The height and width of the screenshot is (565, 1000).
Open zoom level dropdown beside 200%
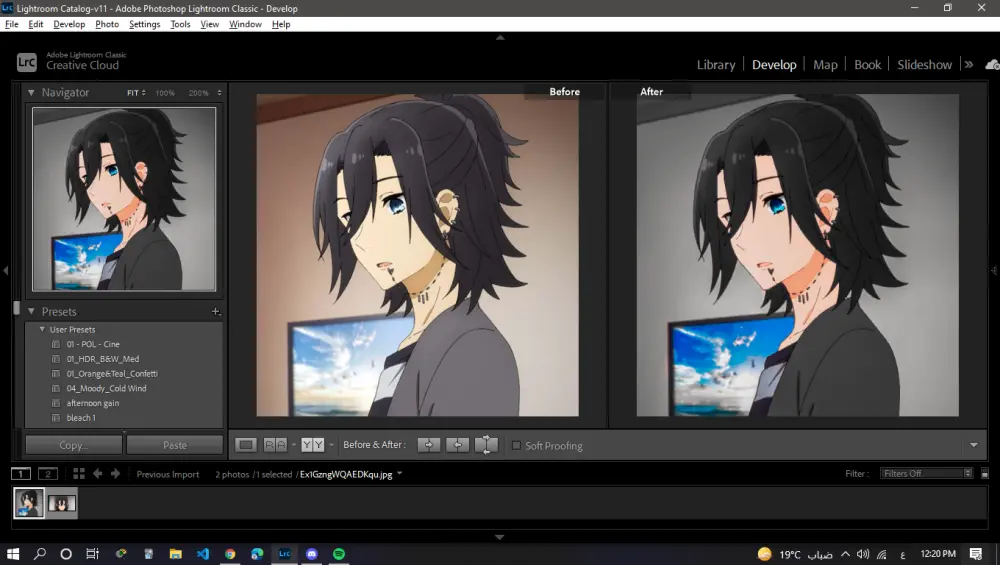pos(219,93)
